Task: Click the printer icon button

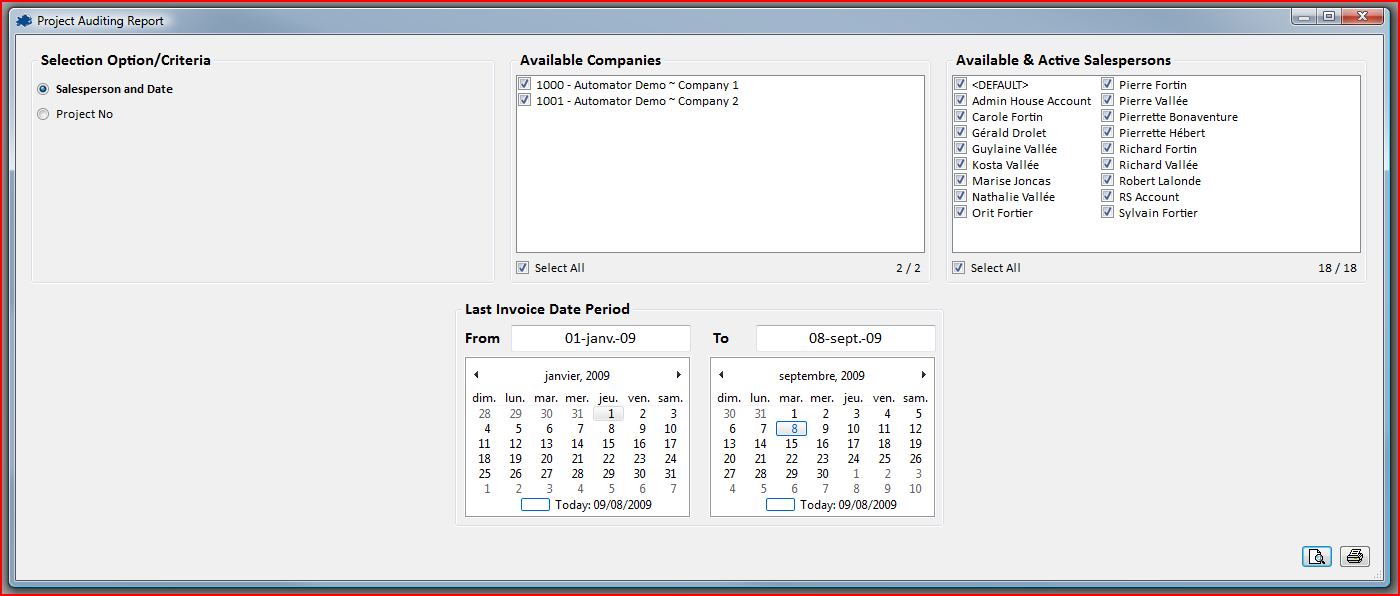Action: tap(1355, 557)
